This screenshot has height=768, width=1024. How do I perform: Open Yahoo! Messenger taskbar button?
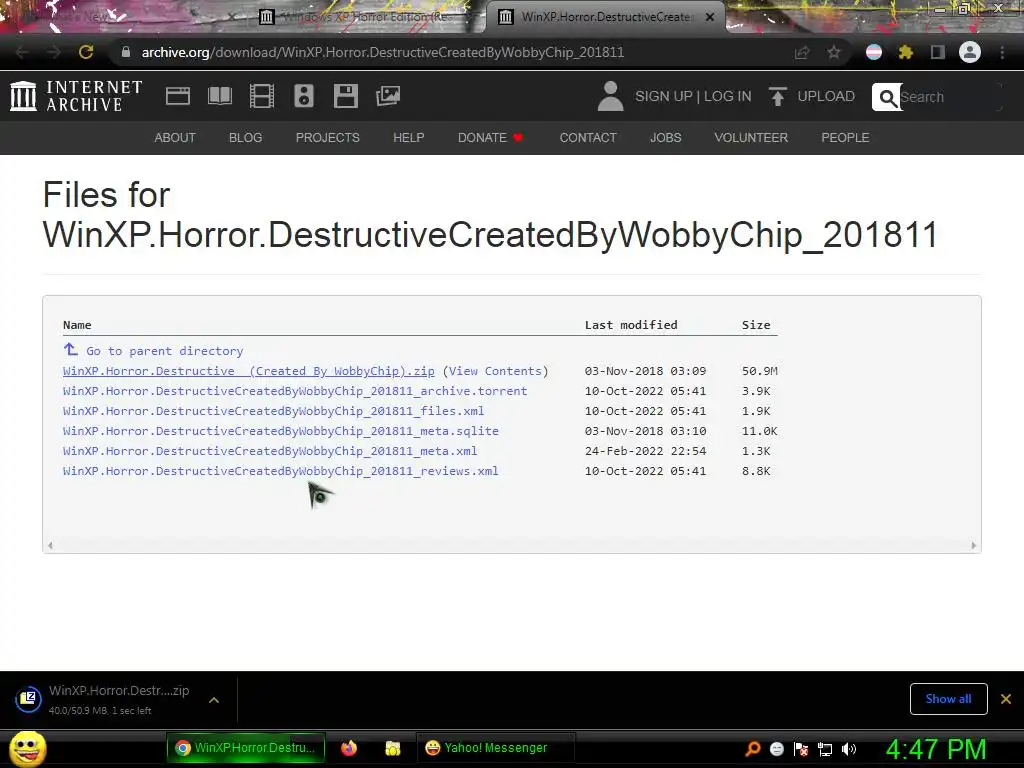tap(496, 748)
